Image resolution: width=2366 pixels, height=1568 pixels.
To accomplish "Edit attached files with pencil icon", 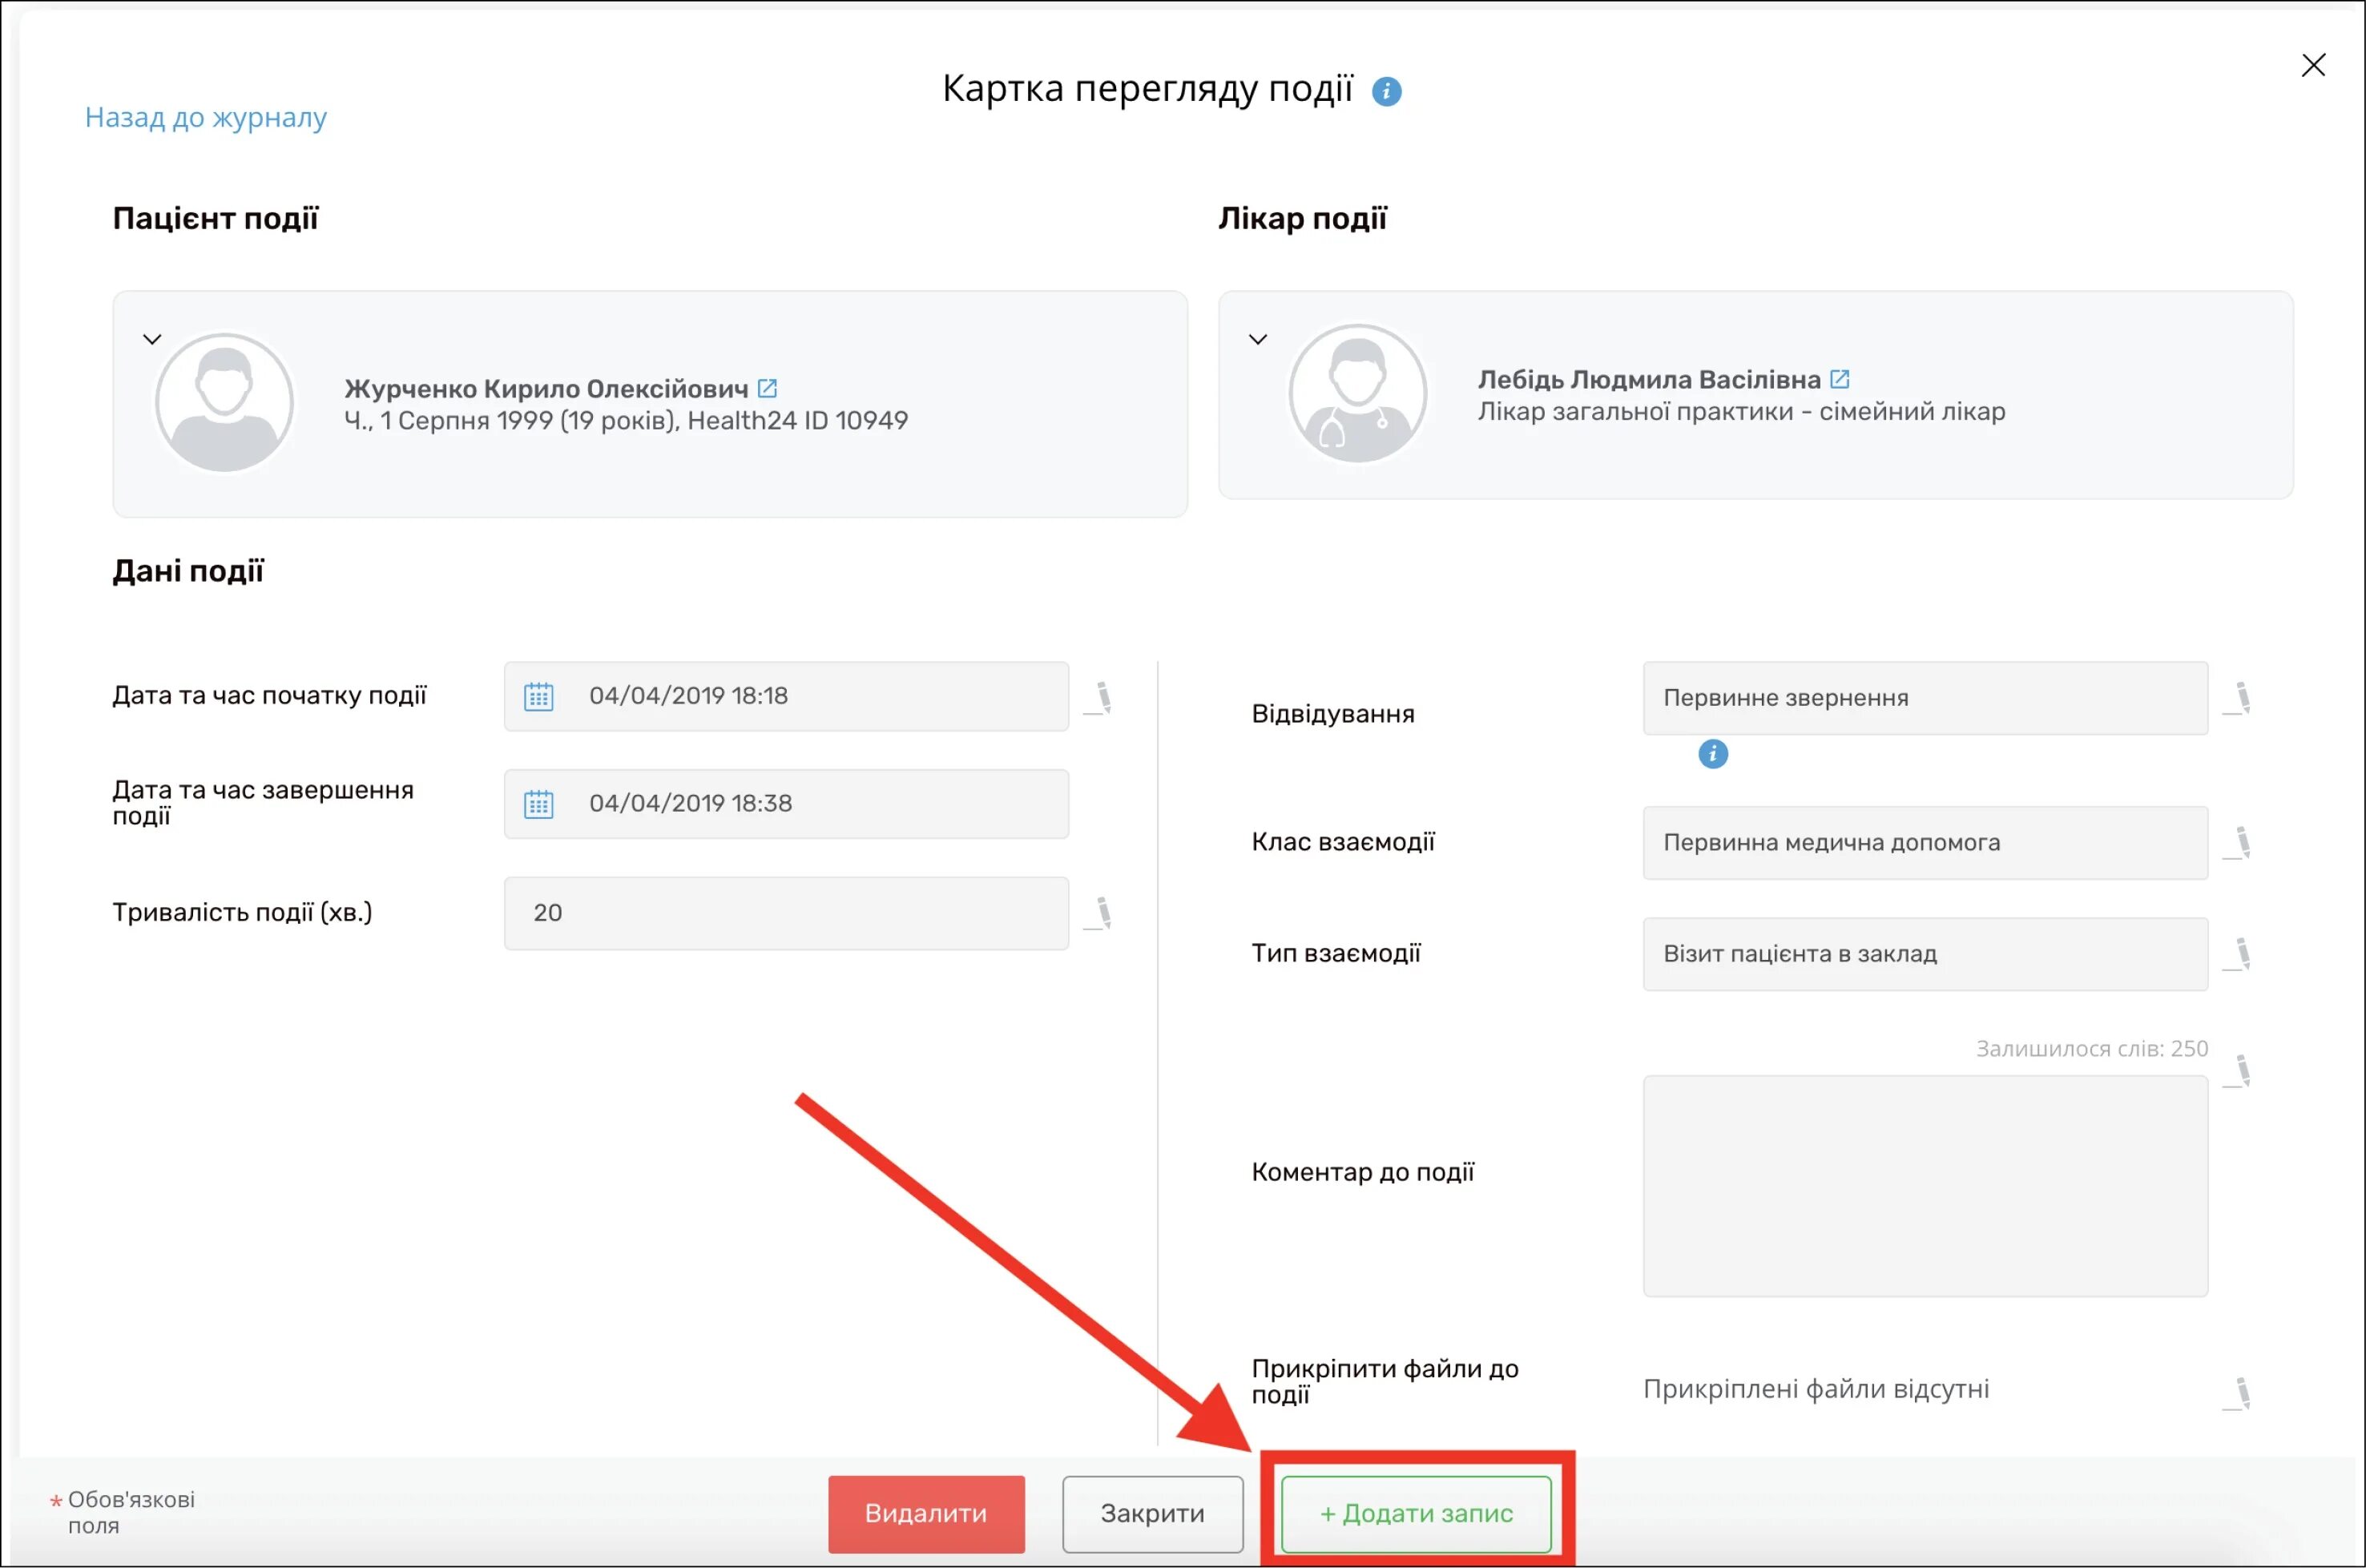I will point(2238,1393).
